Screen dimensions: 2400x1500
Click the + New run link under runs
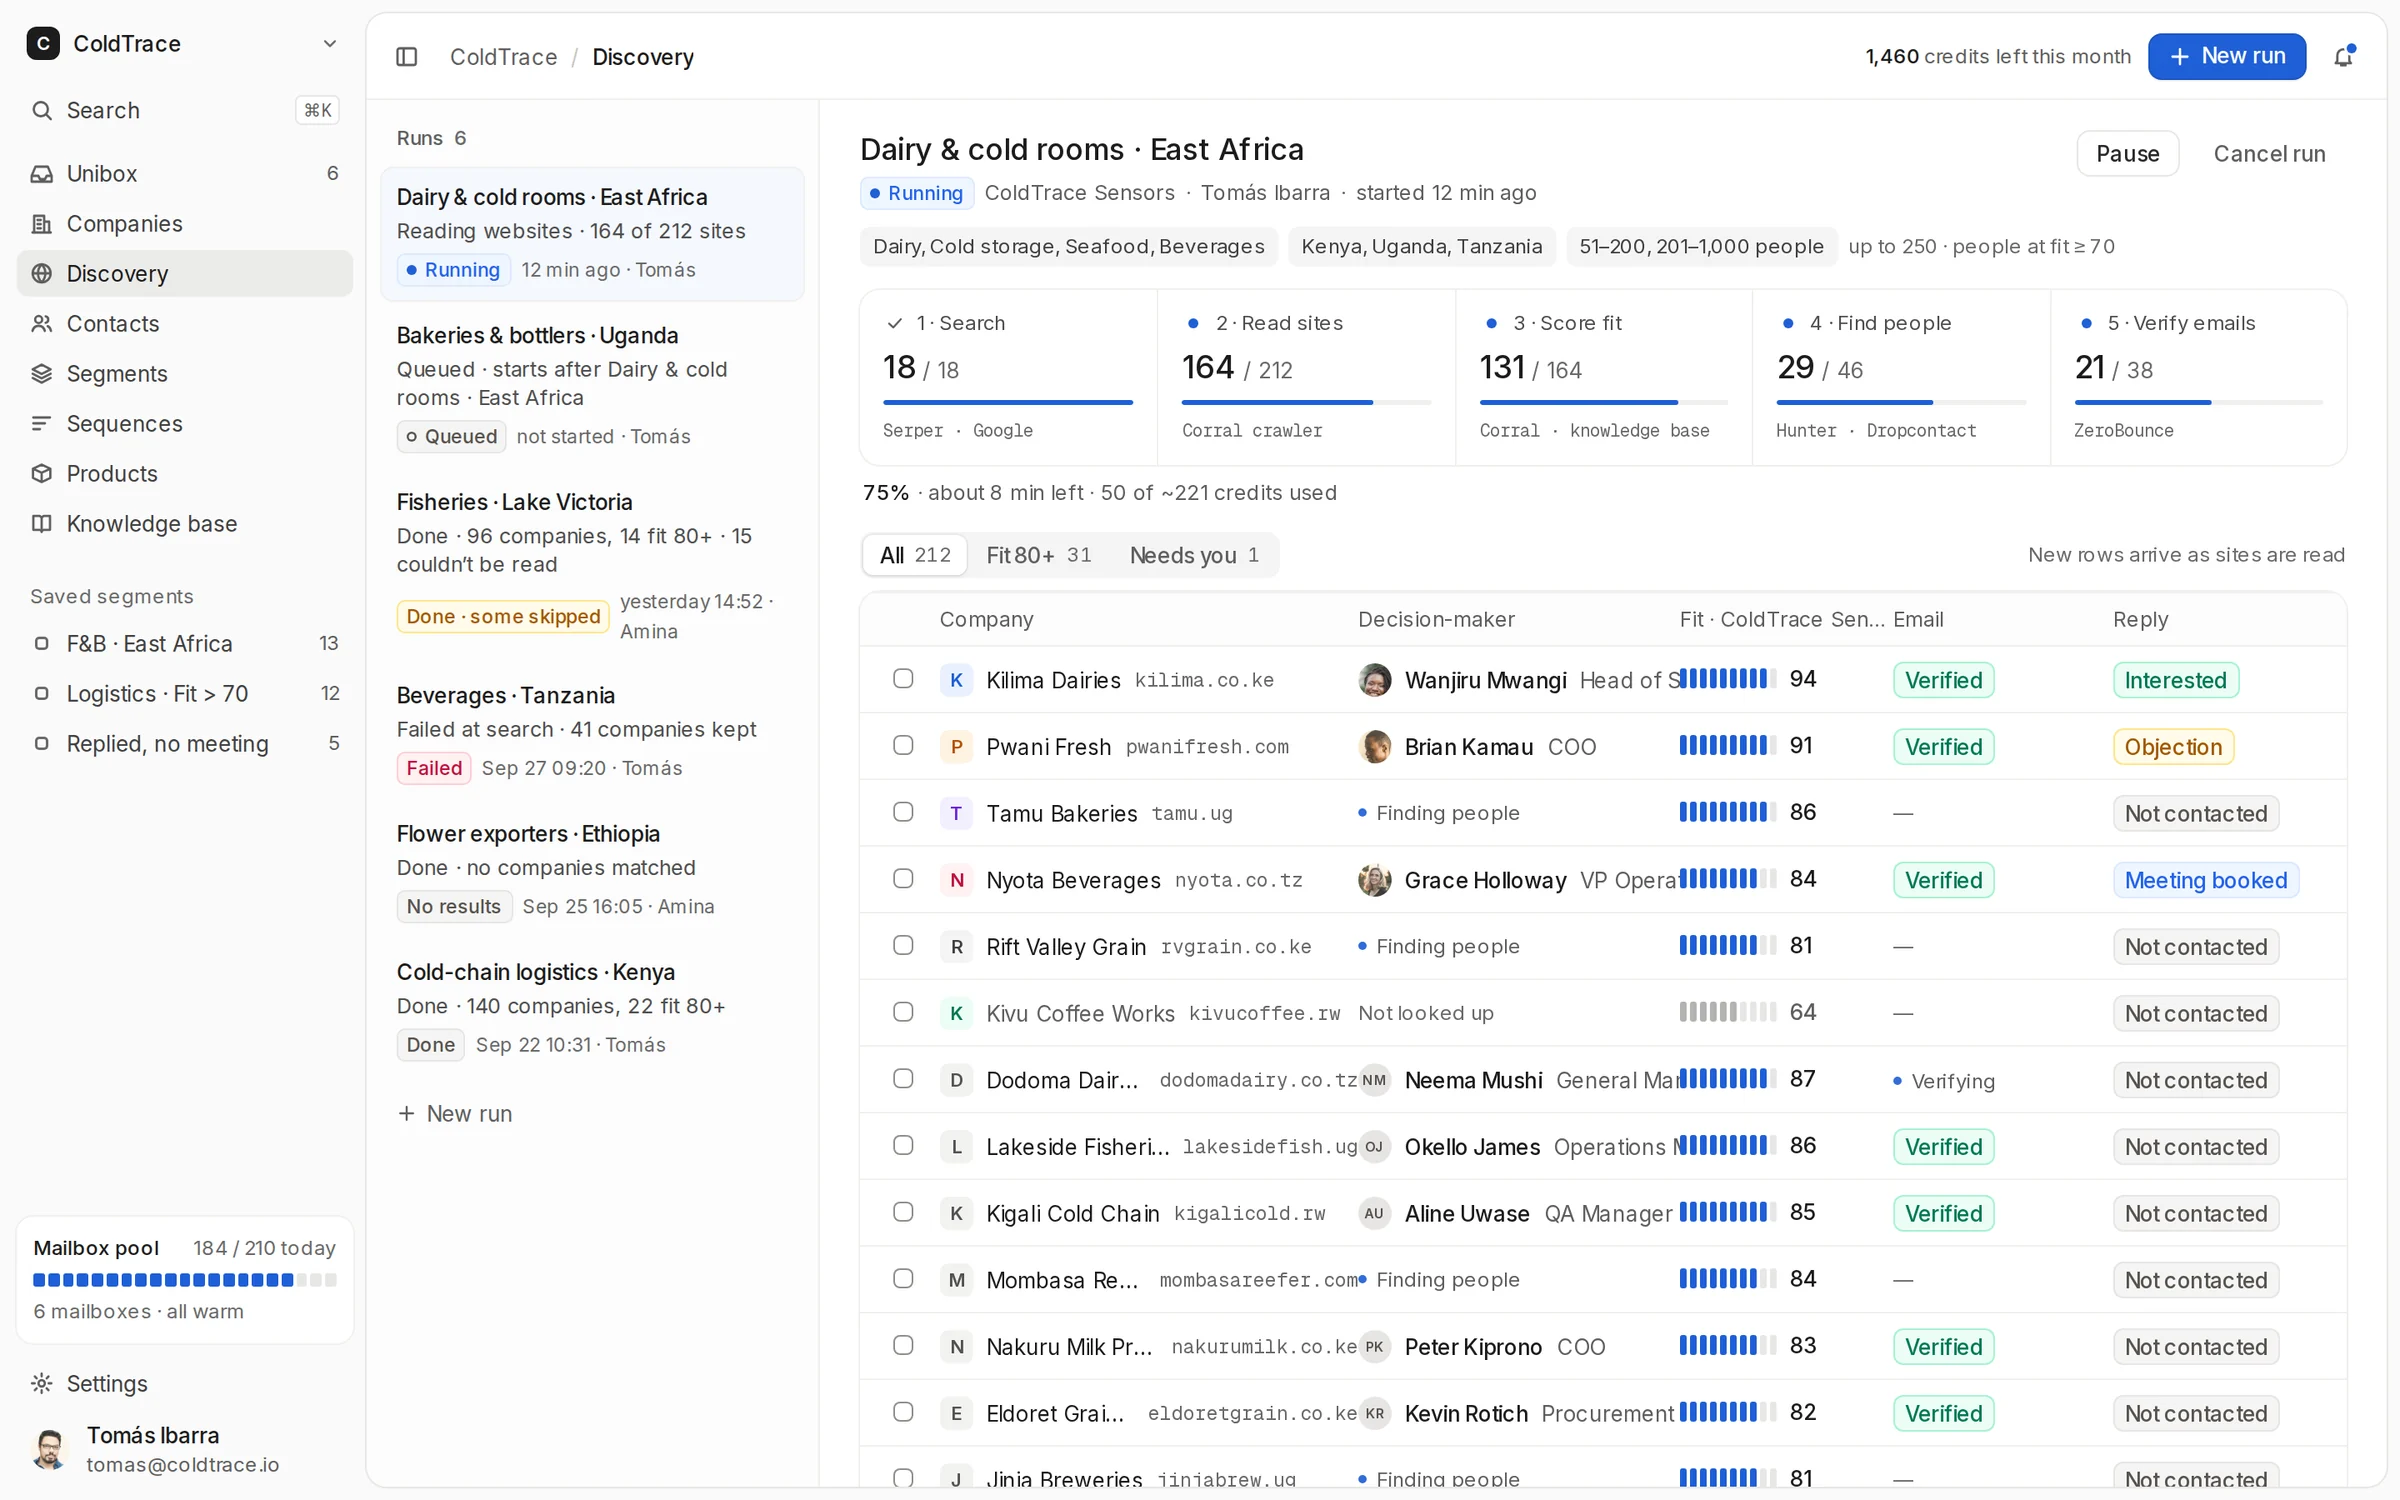pos(455,1114)
